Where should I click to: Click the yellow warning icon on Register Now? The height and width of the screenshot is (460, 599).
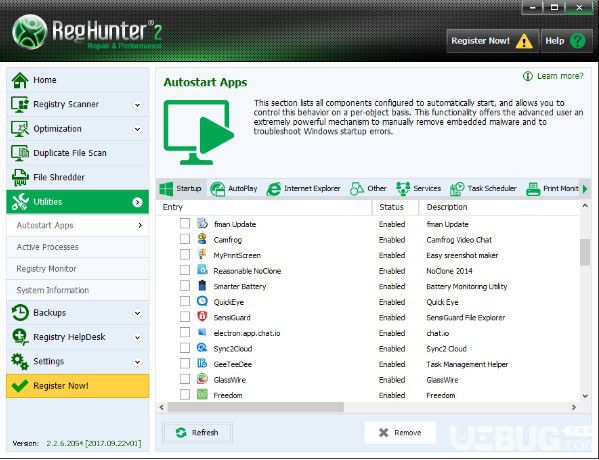[524, 41]
